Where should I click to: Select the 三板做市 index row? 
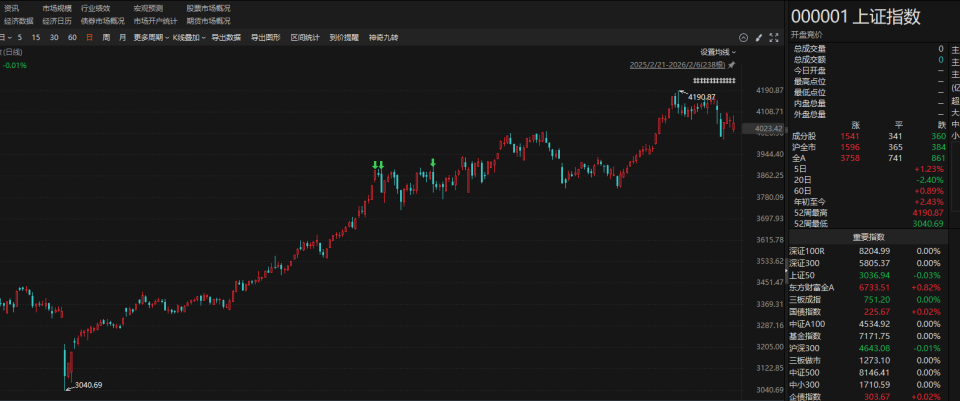869,360
